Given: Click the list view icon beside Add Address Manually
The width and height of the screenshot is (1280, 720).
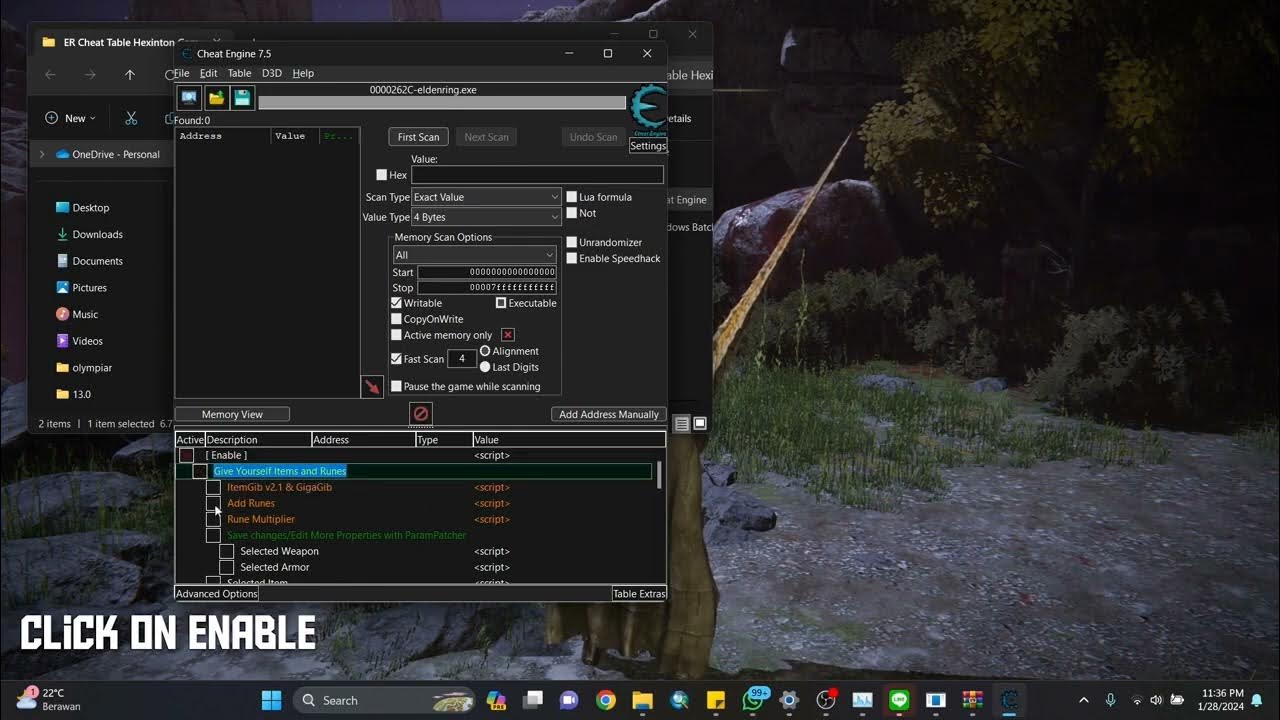Looking at the screenshot, I should pos(682,424).
